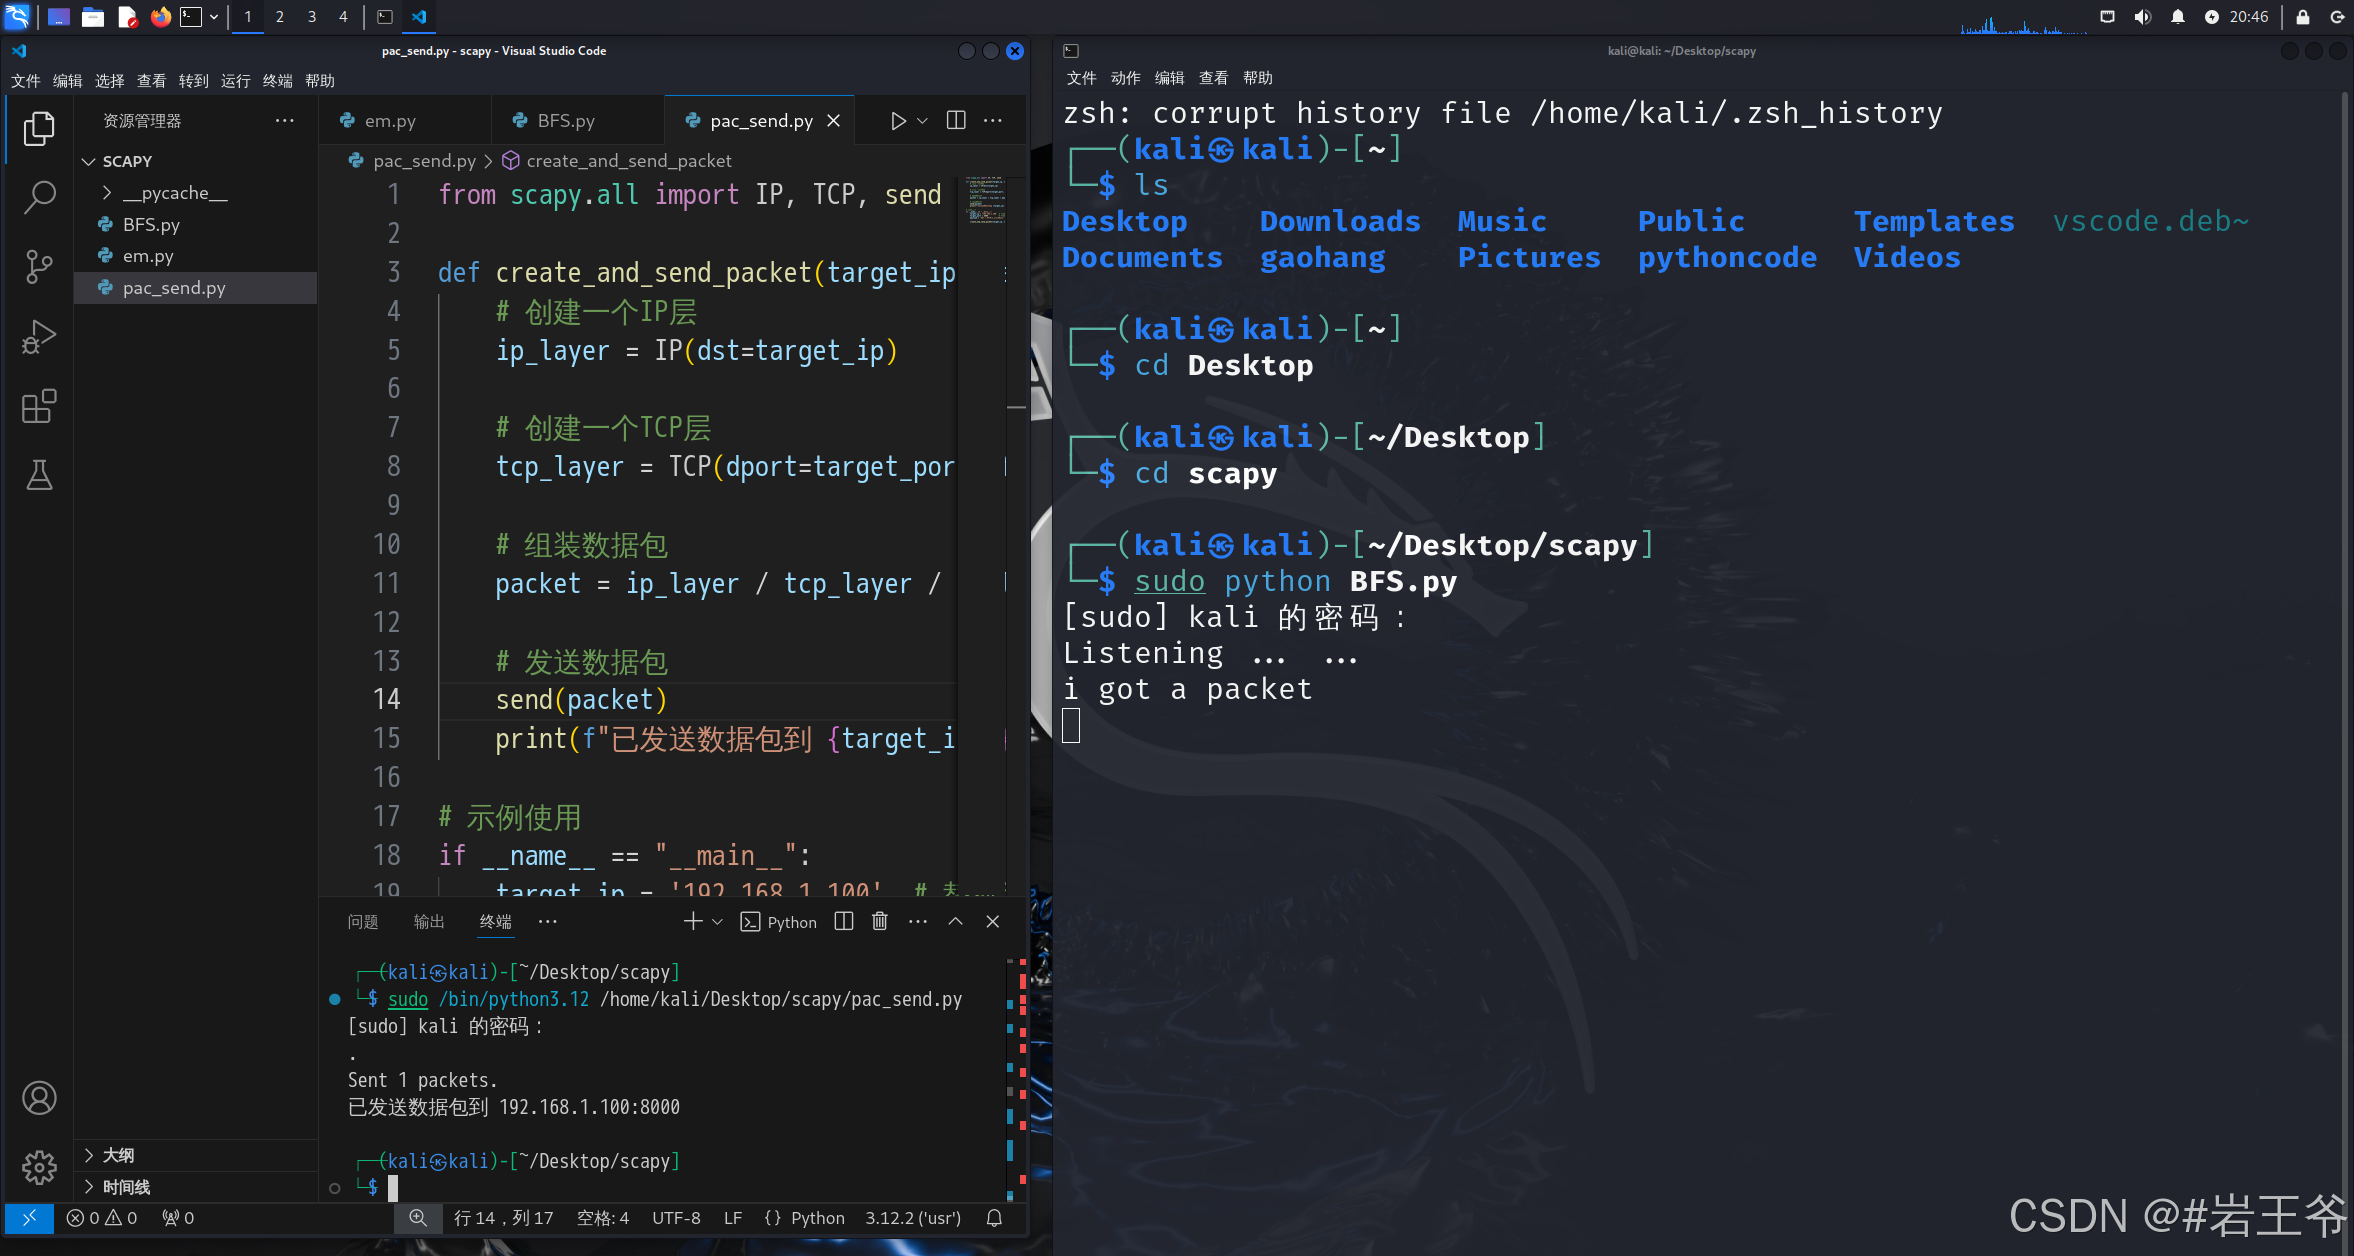This screenshot has height=1256, width=2354.
Task: Open em.py from the explorer
Action: click(148, 256)
